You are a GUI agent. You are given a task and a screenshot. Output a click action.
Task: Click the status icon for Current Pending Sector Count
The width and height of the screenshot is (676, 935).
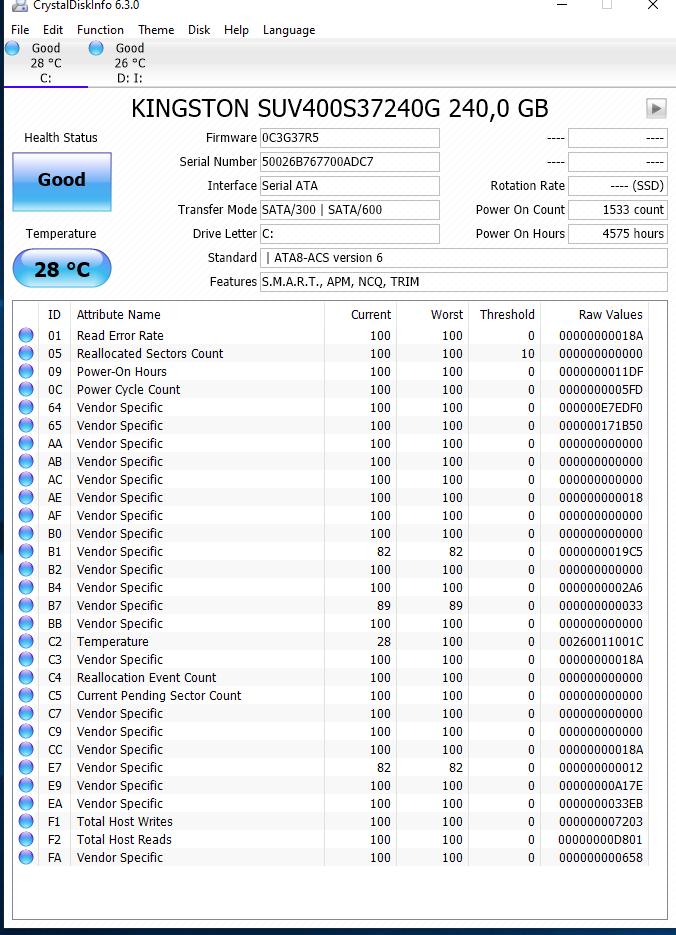(26, 695)
